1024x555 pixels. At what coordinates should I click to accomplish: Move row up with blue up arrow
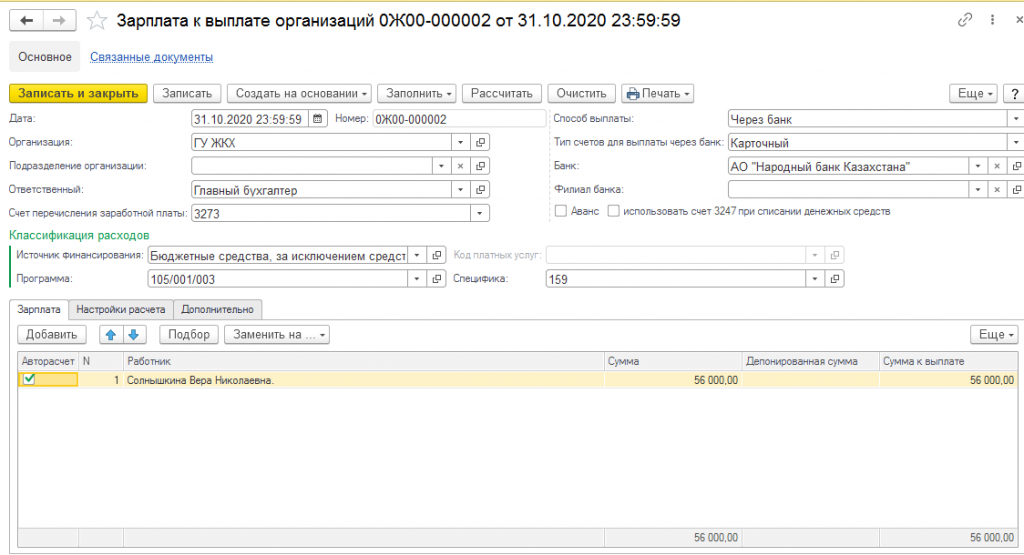point(110,334)
